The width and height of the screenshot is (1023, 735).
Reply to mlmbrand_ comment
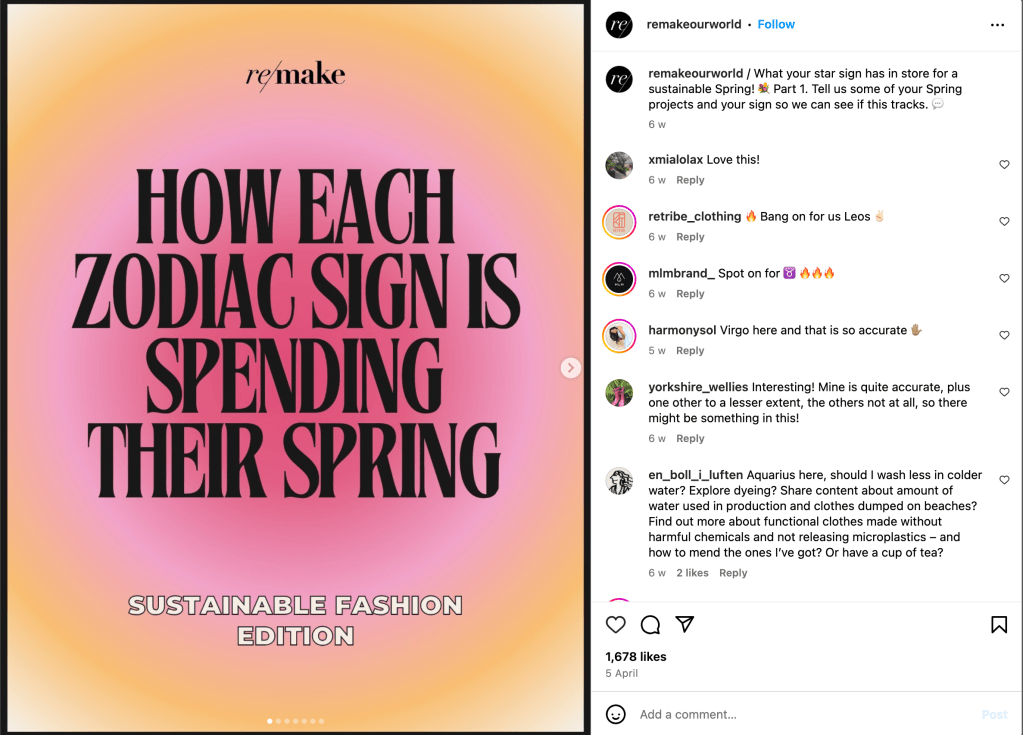click(x=690, y=294)
